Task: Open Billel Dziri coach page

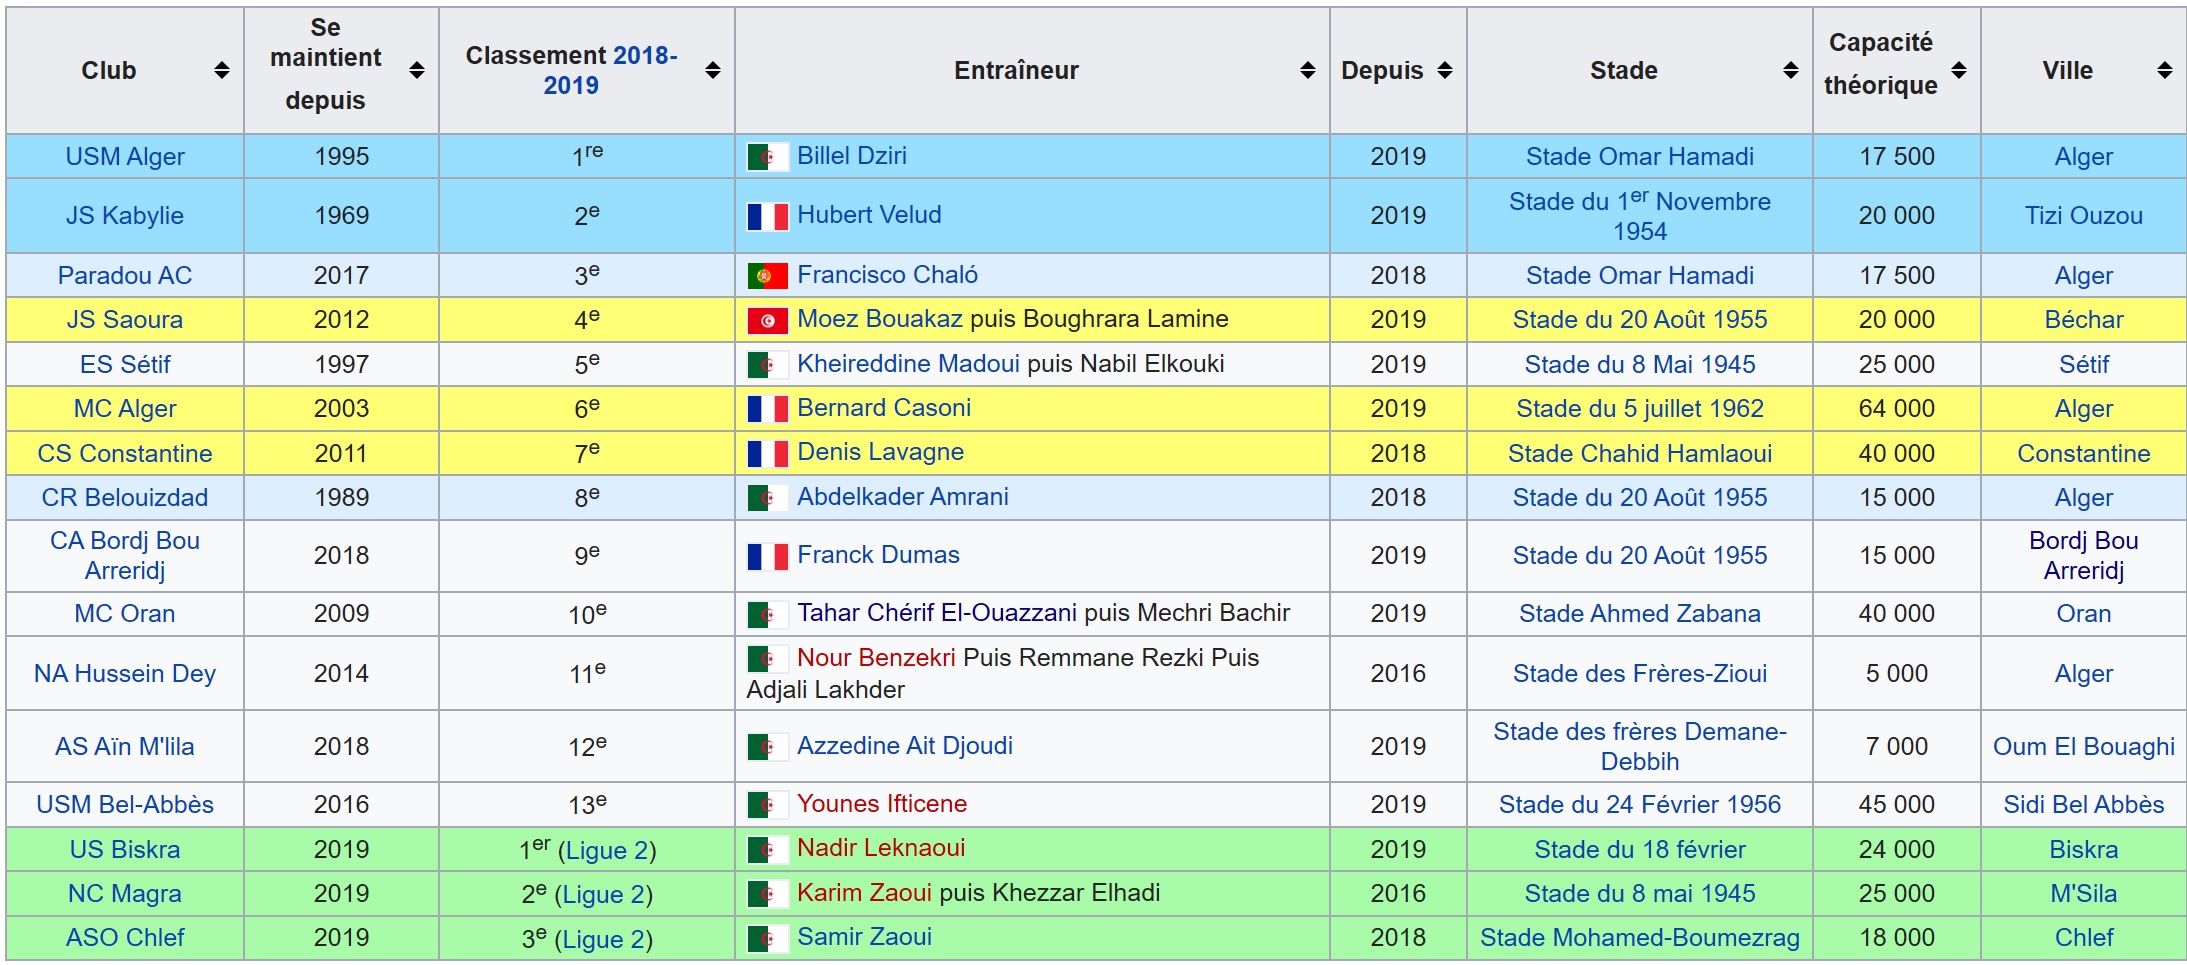Action: pyautogui.click(x=852, y=156)
